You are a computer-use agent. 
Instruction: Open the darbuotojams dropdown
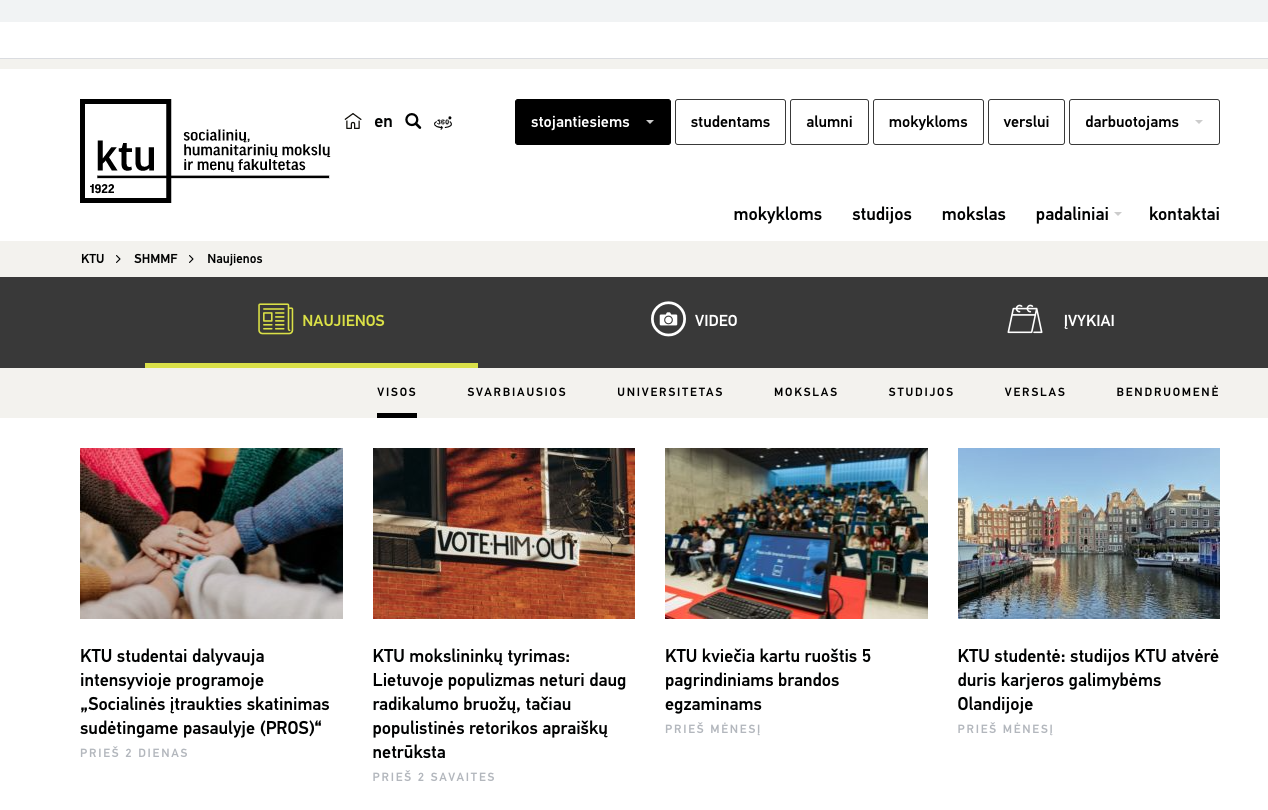[1144, 122]
